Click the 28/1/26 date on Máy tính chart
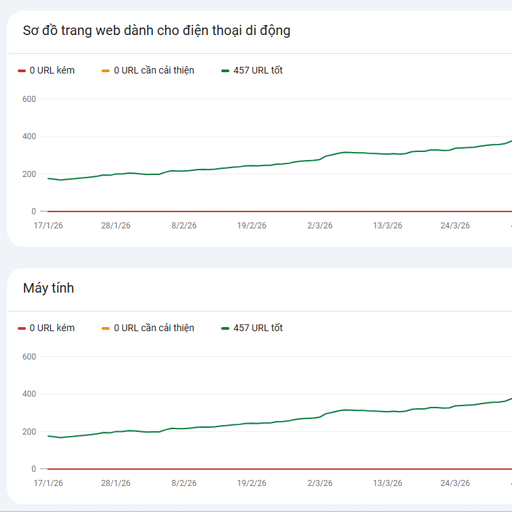The width and height of the screenshot is (512, 512). click(116, 483)
